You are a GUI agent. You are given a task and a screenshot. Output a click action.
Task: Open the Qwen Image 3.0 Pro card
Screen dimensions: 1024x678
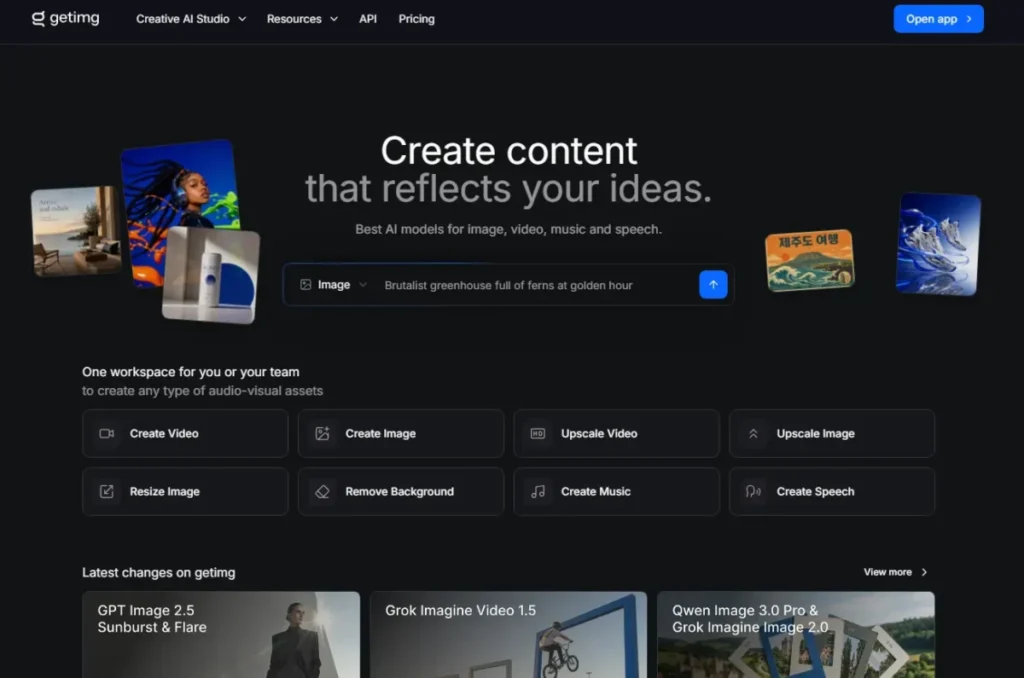coord(795,635)
